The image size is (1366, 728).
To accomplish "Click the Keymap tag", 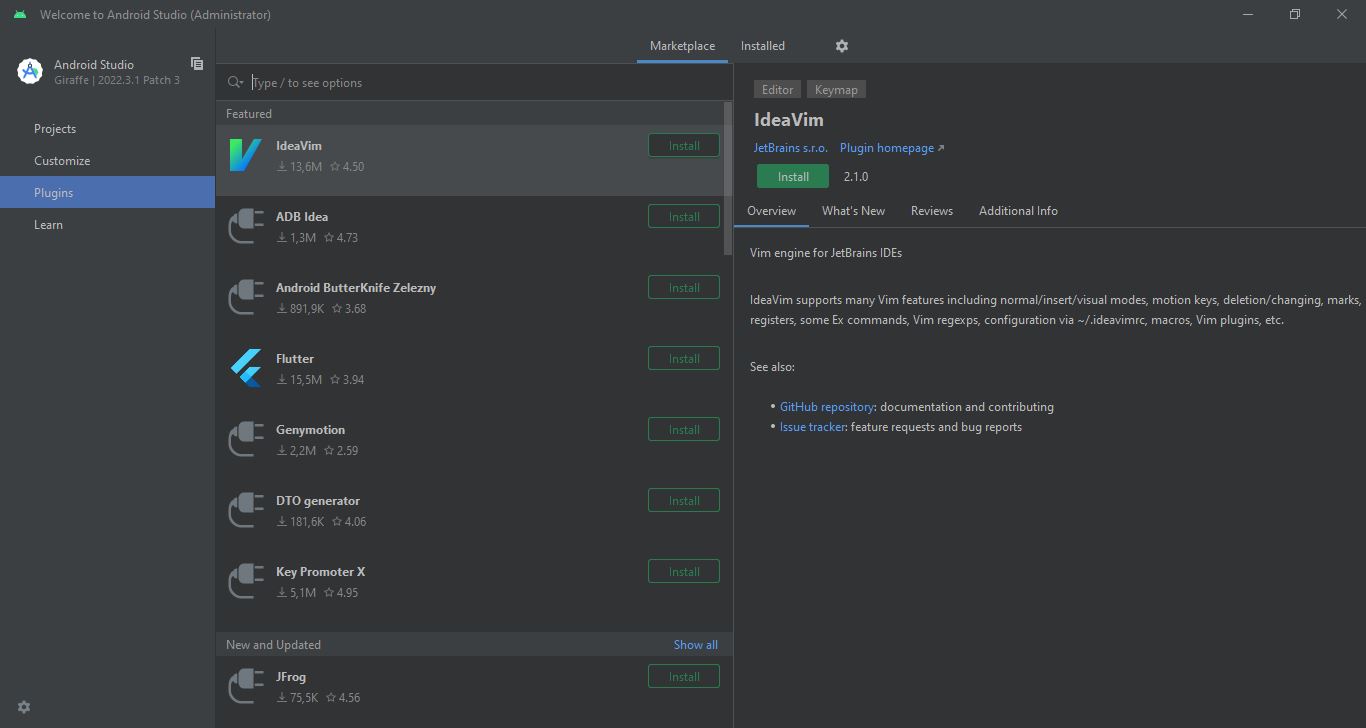I will pos(836,90).
